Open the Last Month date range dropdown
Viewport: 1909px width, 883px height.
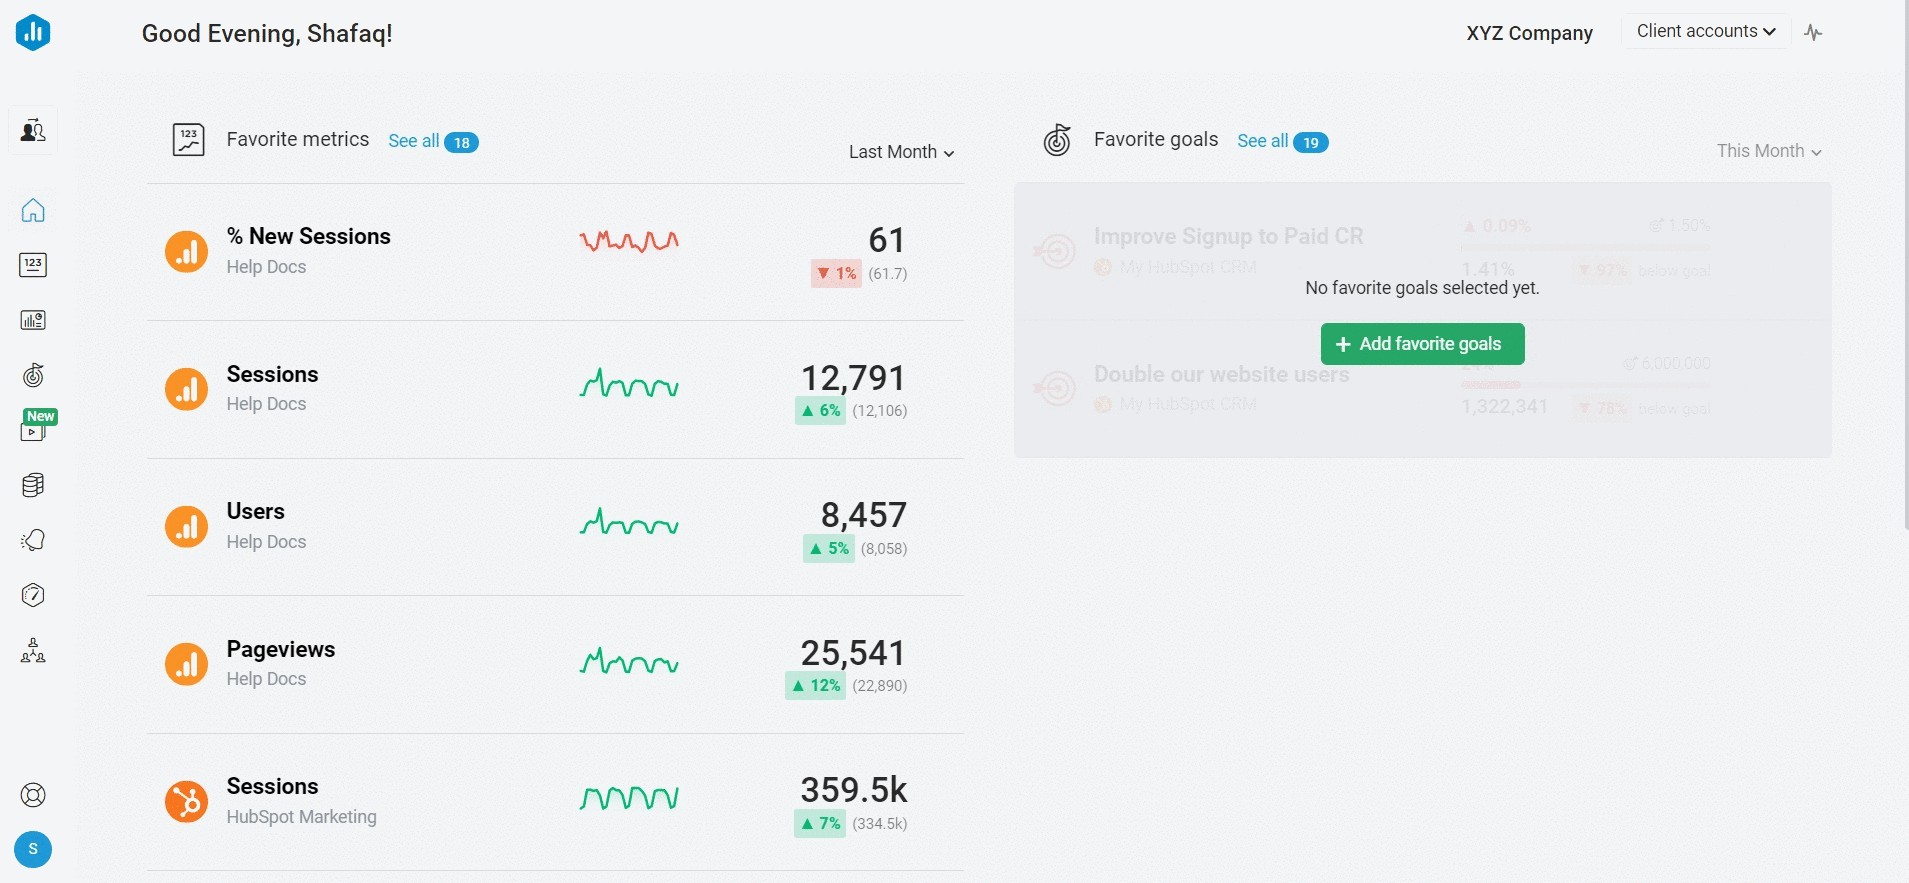click(x=901, y=152)
